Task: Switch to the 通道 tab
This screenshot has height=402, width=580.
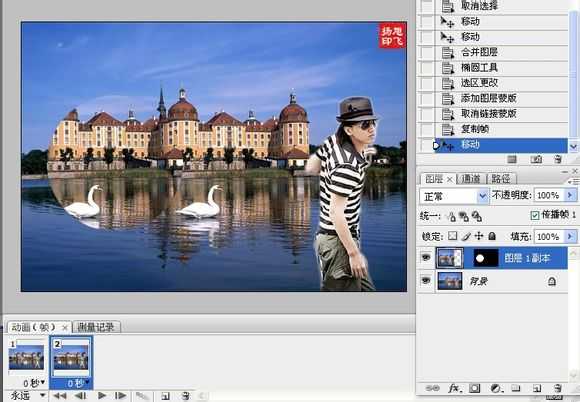Action: click(471, 179)
